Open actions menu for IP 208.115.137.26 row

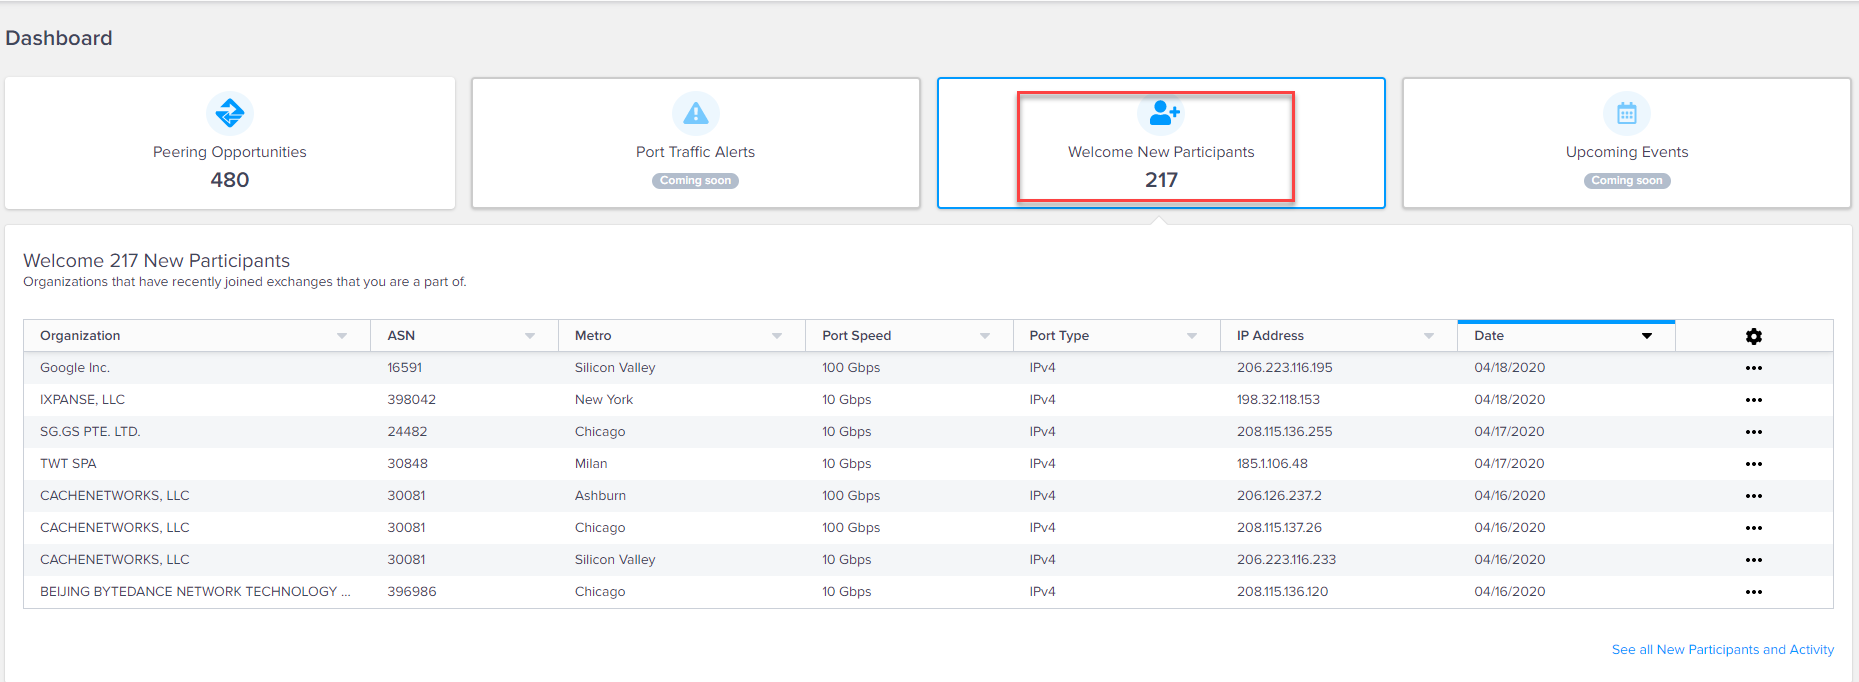click(x=1754, y=528)
